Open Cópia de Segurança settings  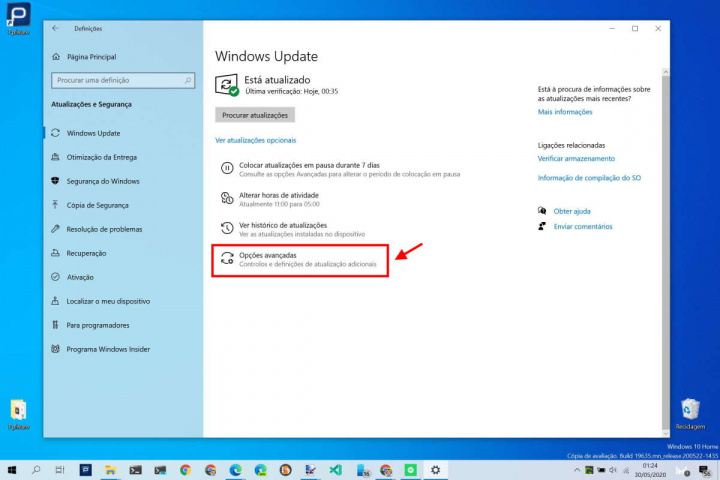click(x=97, y=205)
